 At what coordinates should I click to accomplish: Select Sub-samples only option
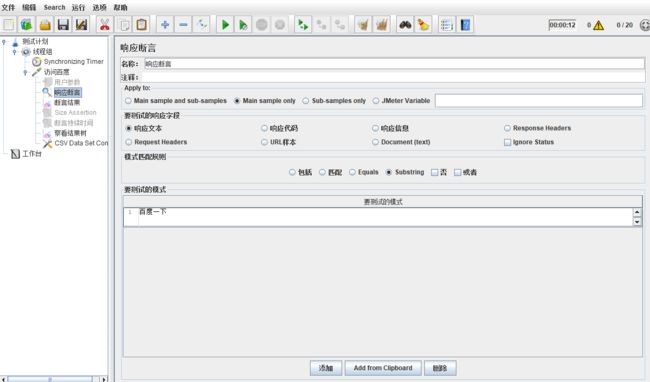(x=306, y=101)
